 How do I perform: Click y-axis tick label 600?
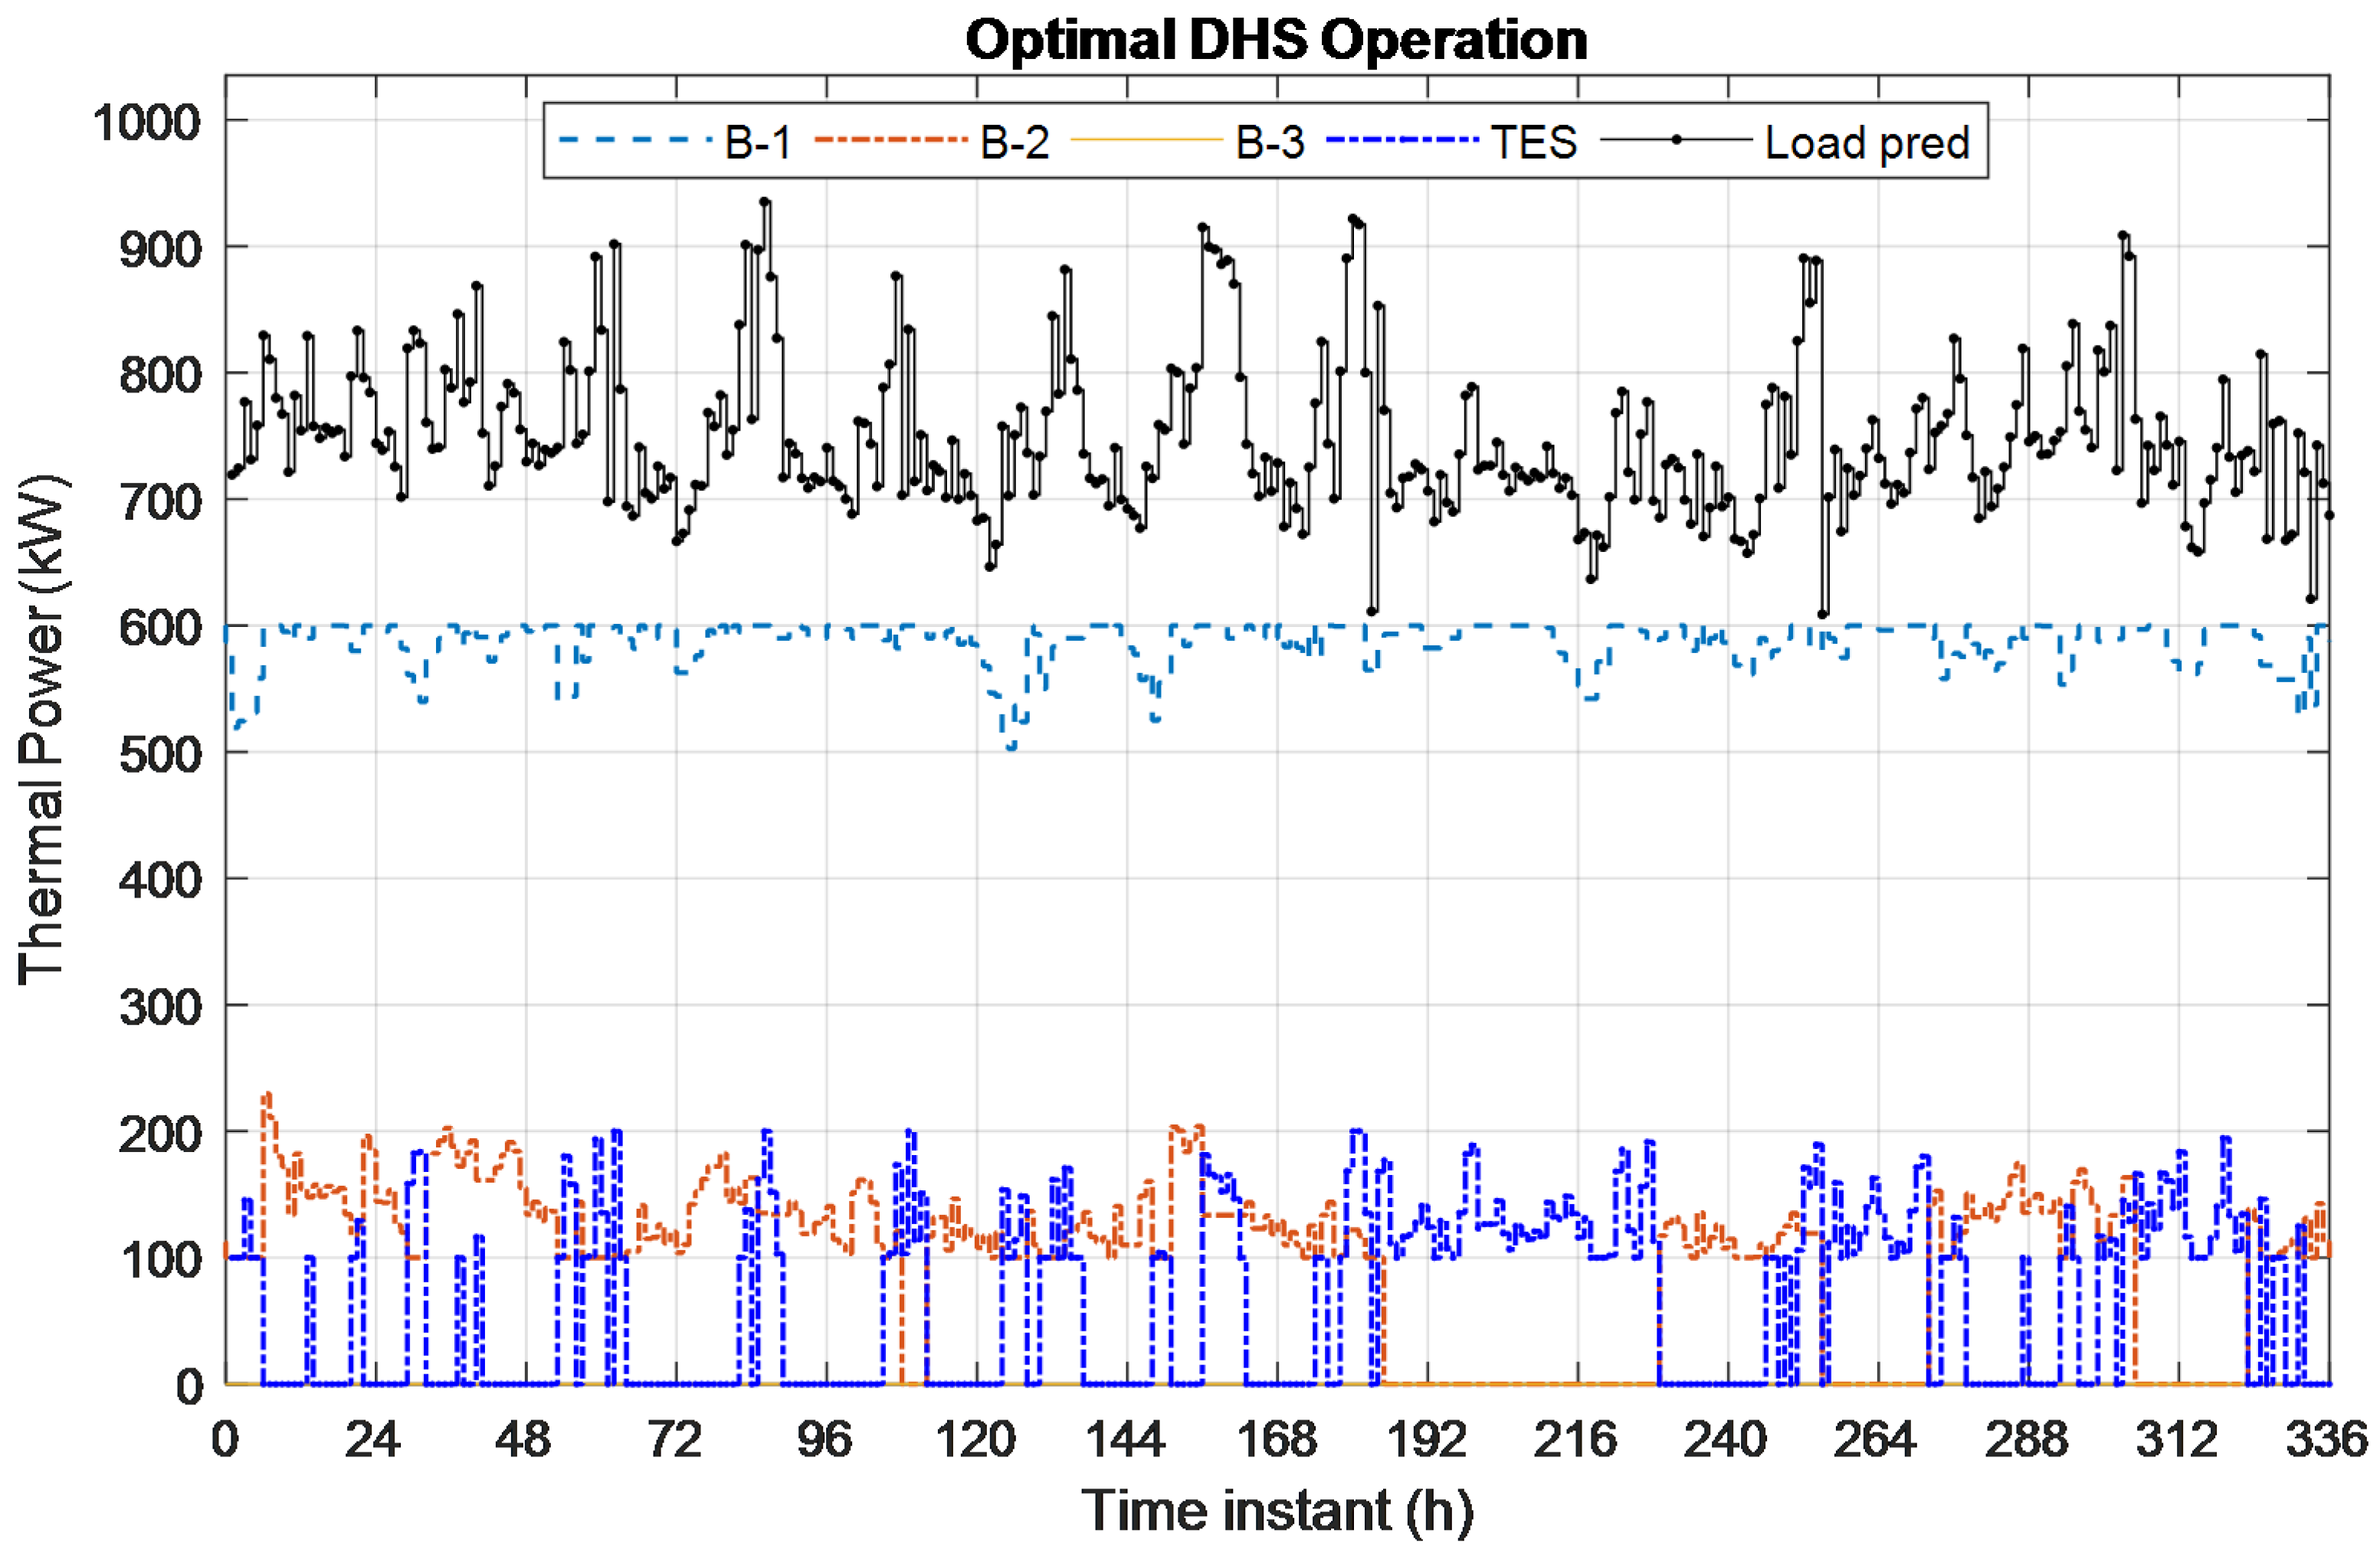pos(160,628)
